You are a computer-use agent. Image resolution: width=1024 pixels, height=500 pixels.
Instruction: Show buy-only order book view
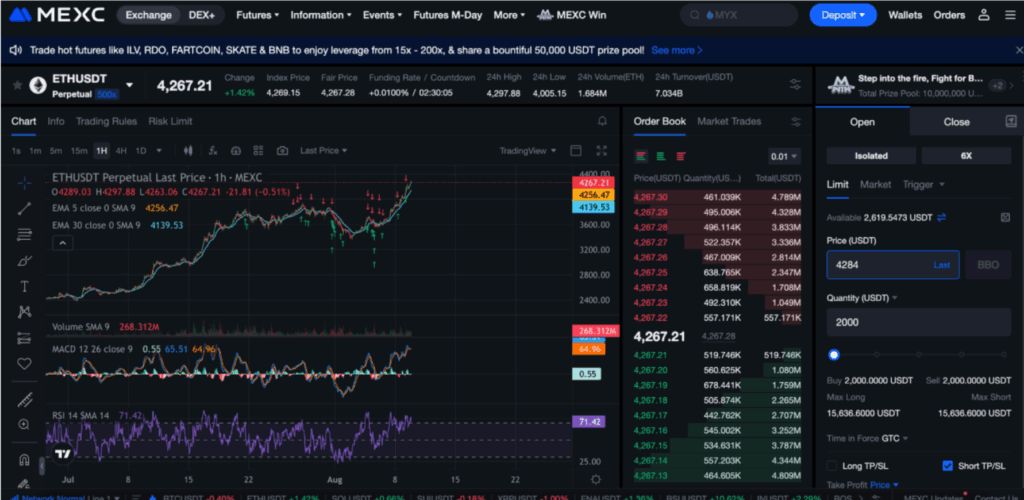coord(661,157)
